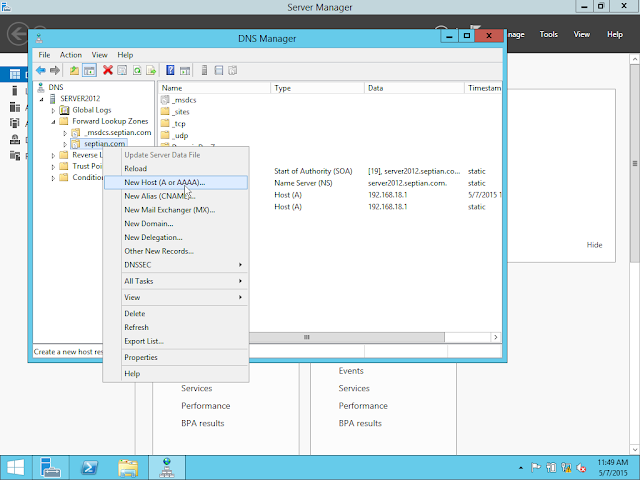This screenshot has width=640, height=480.
Task: Click the Action Center flag tray icon
Action: coord(536,467)
